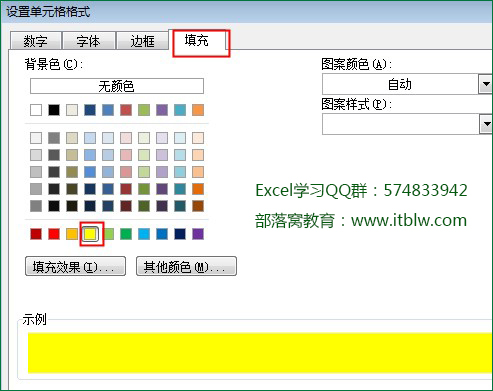Select the 边框 tab

143,41
